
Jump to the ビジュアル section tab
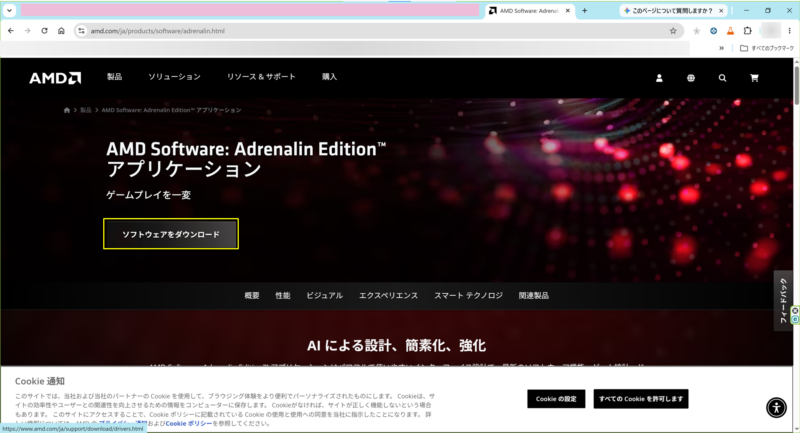click(x=324, y=295)
